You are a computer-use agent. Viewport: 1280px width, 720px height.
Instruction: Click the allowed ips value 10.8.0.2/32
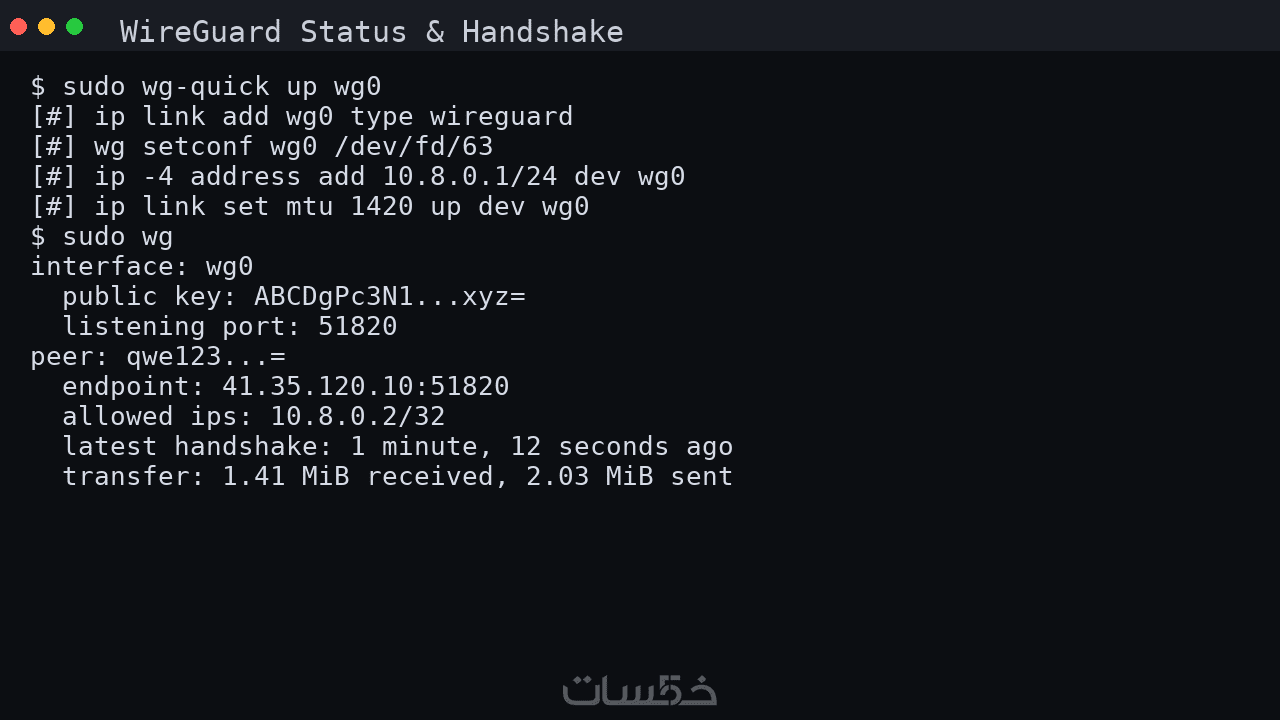click(358, 417)
